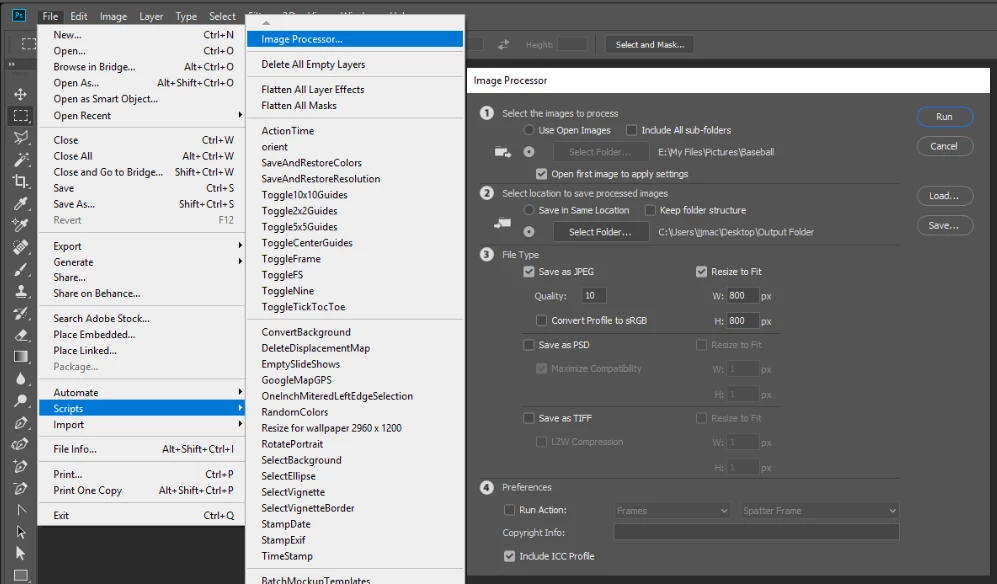Enable Keep folder structure checkbox
Screen dimensions: 997x584
[650, 210]
